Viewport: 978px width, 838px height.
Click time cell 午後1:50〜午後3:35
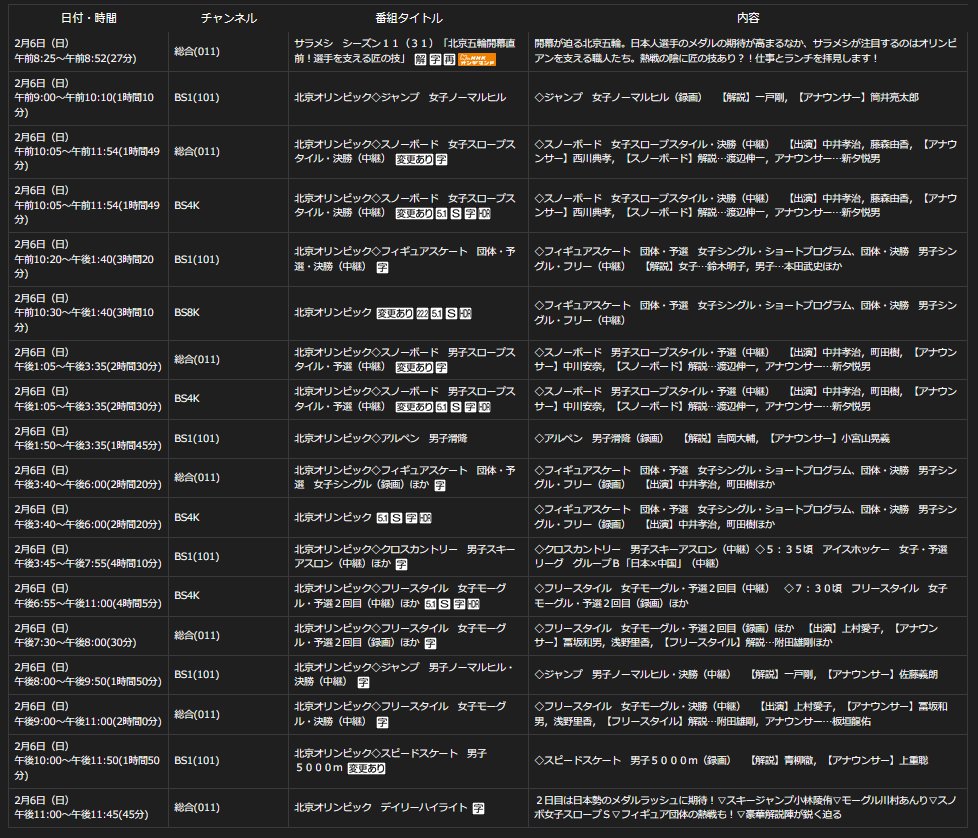pyautogui.click(x=88, y=446)
